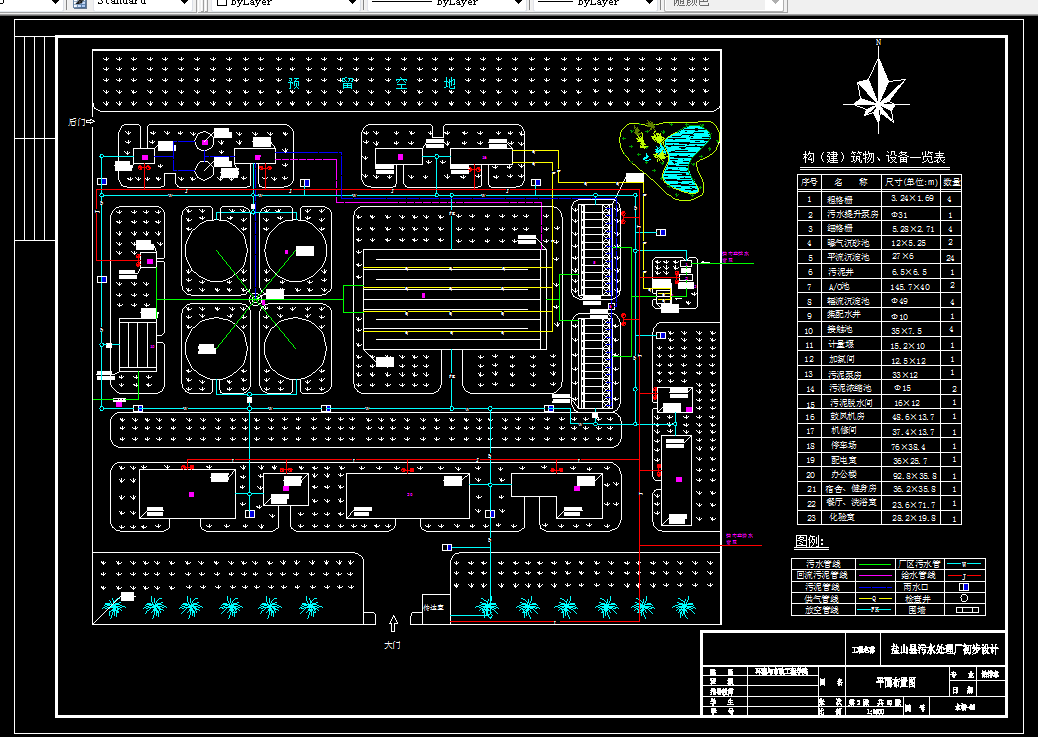
Task: Select the 污水管线 legend label
Action: point(824,564)
